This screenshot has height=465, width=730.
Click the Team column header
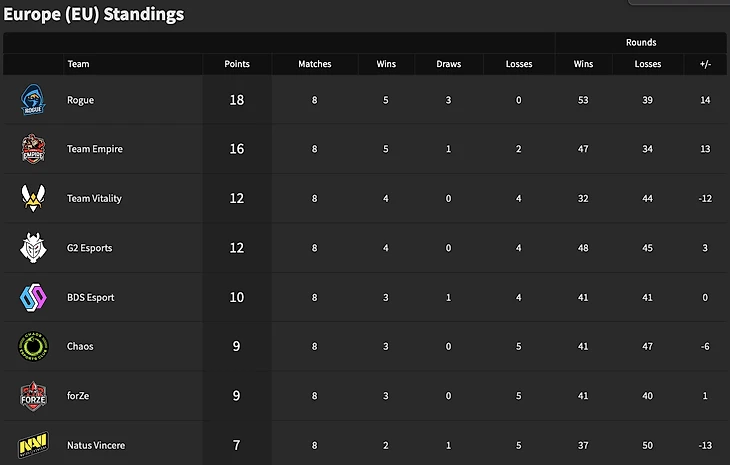coord(78,64)
